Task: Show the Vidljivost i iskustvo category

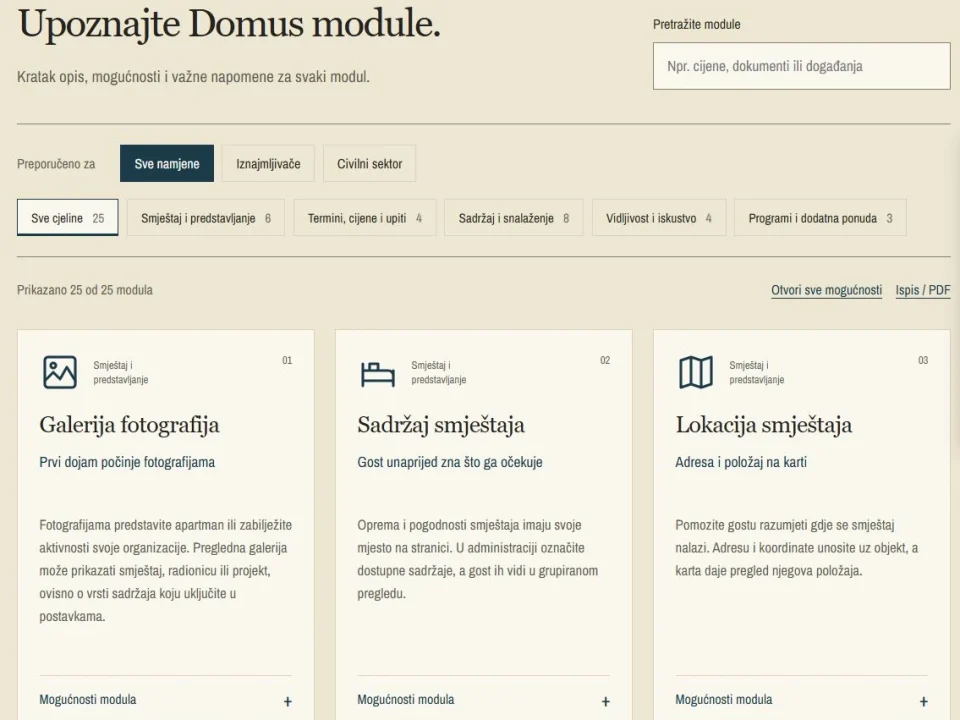Action: (659, 218)
